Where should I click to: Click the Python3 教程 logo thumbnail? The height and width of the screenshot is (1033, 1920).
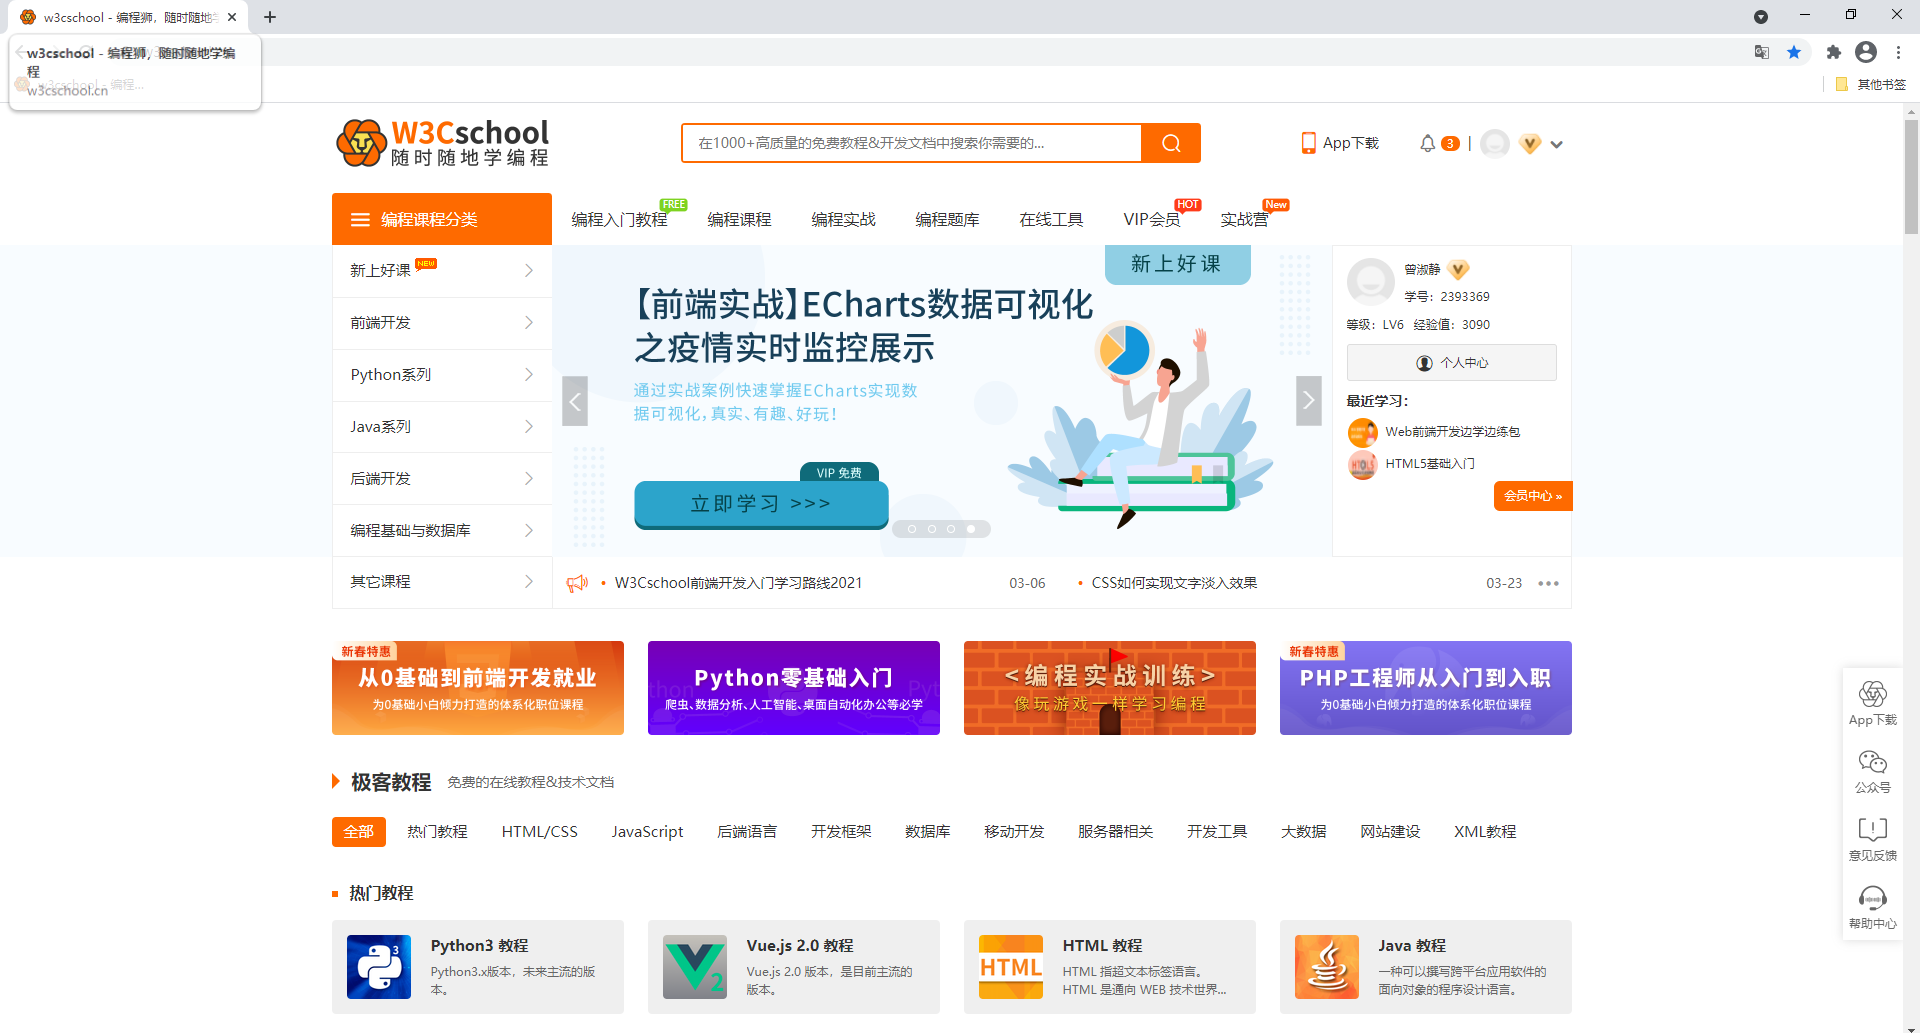[x=378, y=967]
